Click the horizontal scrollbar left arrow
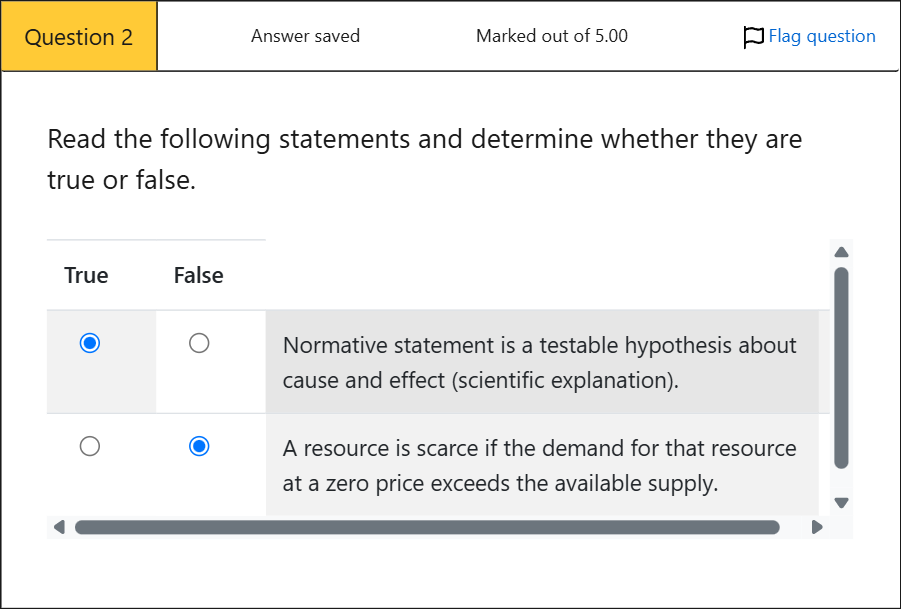 coord(58,527)
